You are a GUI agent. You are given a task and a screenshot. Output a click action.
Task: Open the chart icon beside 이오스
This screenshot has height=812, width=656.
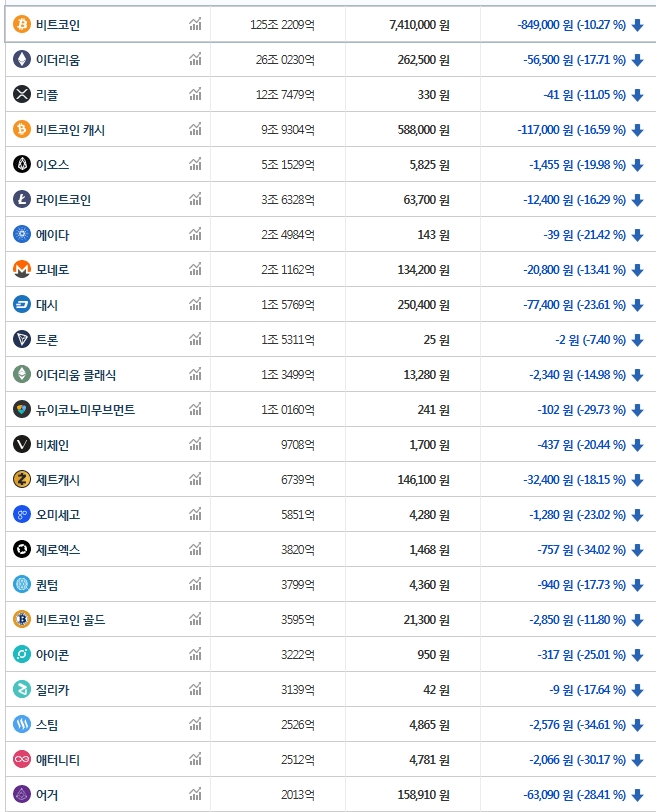(x=195, y=164)
